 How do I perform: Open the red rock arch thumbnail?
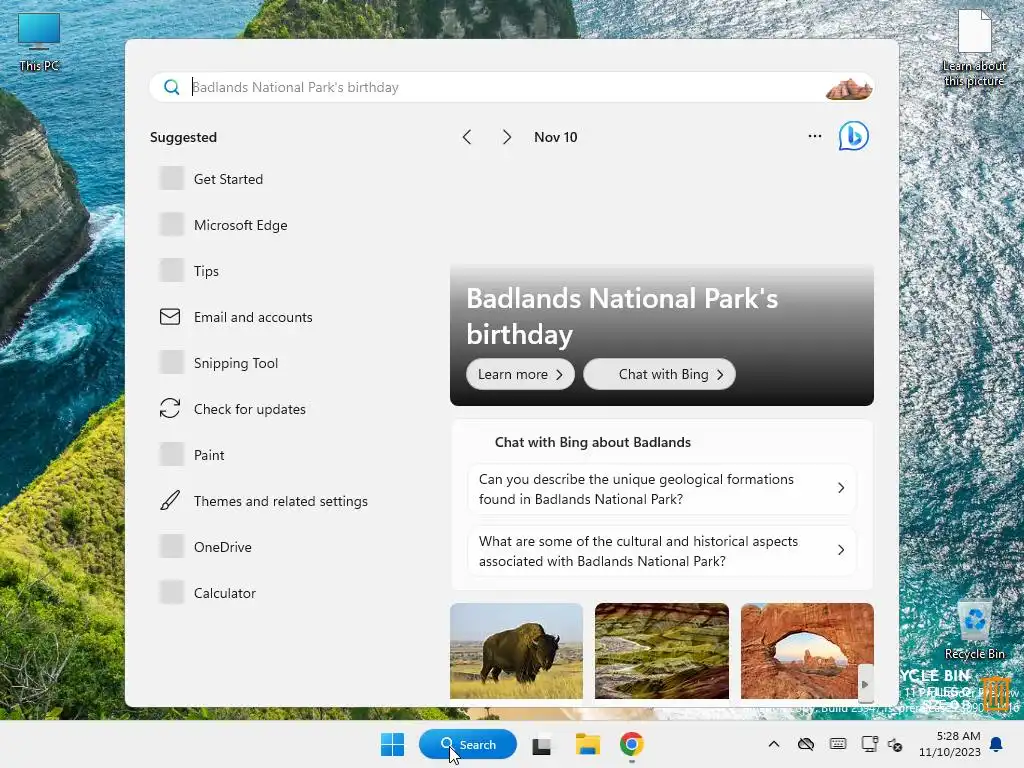807,651
